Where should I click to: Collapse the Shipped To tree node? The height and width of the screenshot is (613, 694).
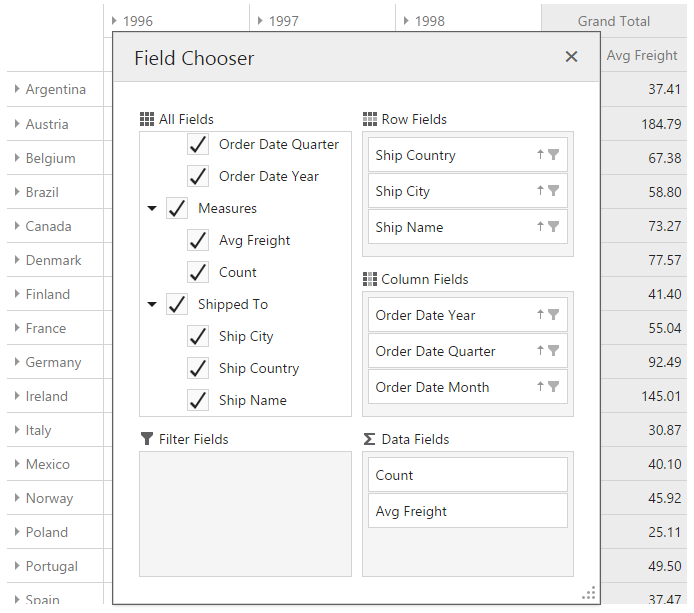point(152,305)
